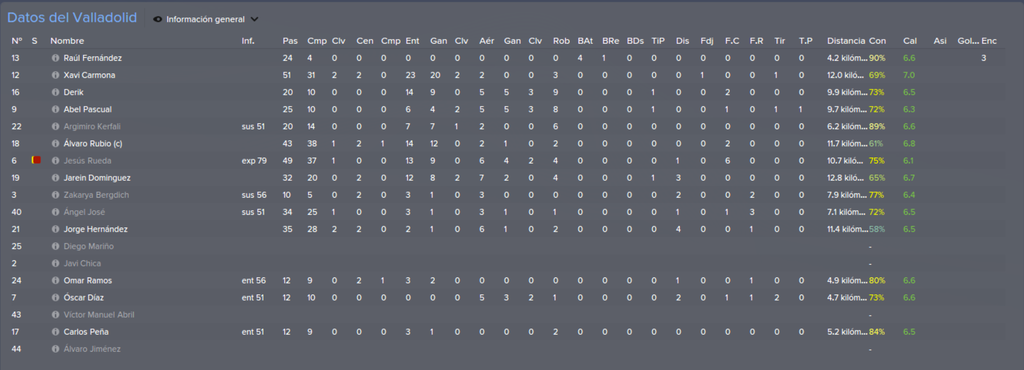Open the Información general dropdown

(x=205, y=20)
